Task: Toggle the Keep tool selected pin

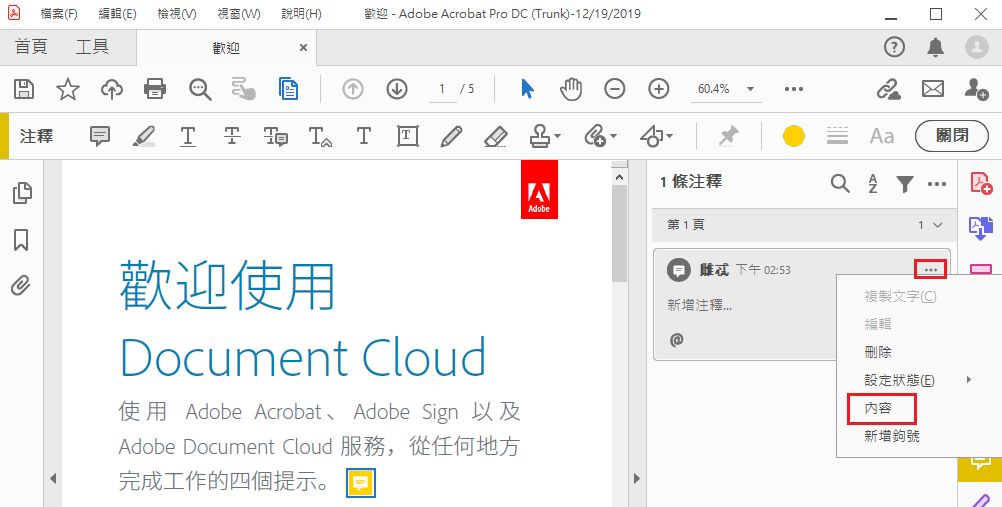Action: [x=728, y=136]
